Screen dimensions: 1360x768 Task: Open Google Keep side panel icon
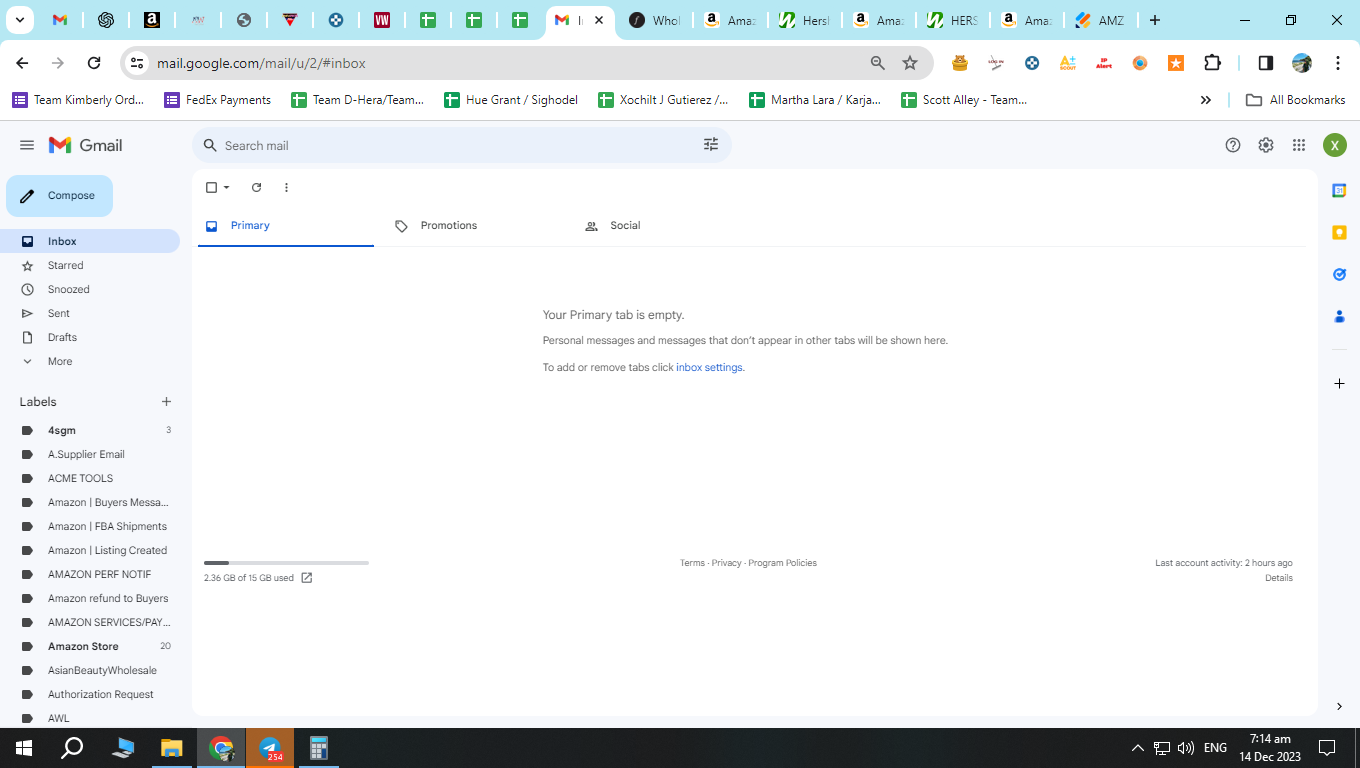click(x=1339, y=233)
